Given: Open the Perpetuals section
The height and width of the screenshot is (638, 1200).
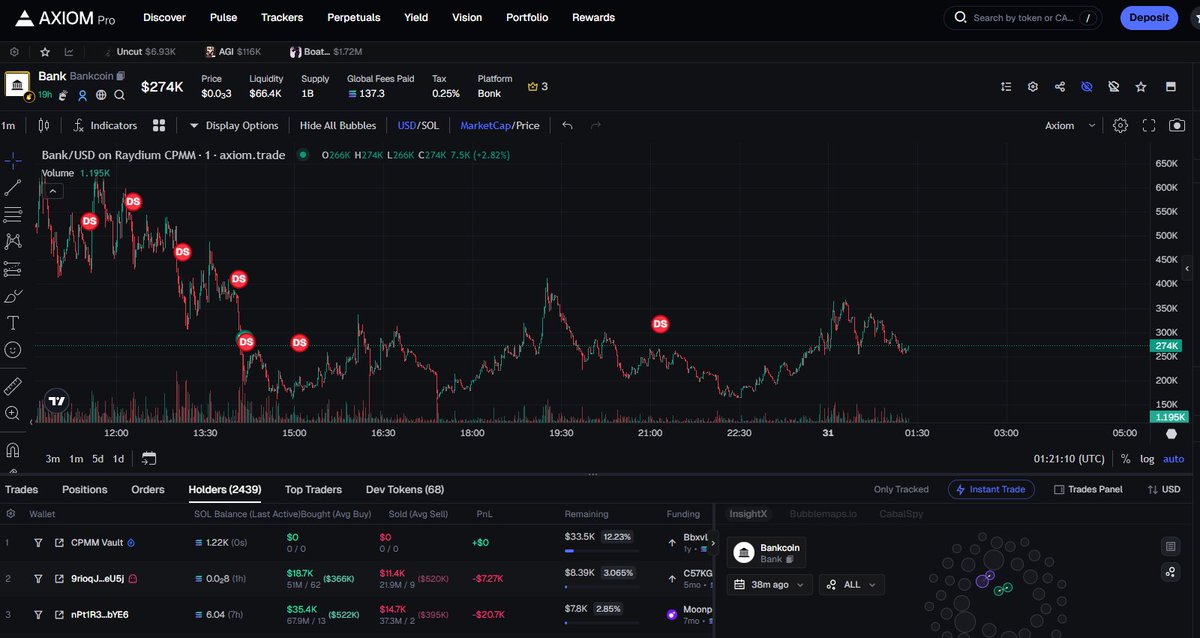Looking at the screenshot, I should (354, 18).
